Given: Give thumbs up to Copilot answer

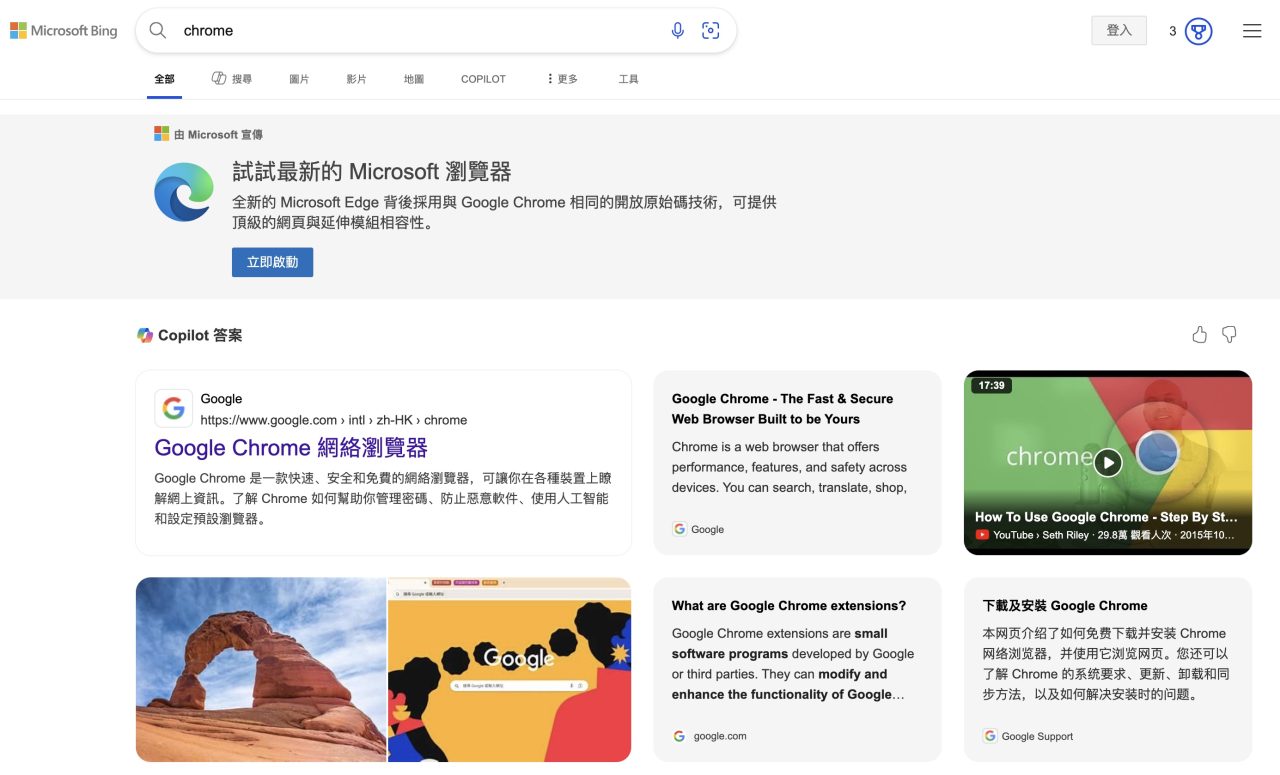Looking at the screenshot, I should point(1200,335).
